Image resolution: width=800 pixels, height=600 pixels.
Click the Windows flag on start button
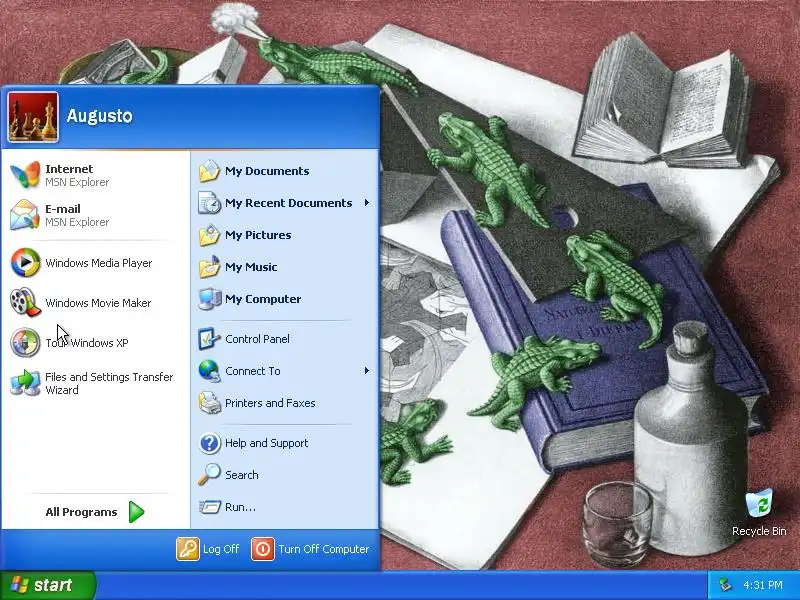(19, 585)
